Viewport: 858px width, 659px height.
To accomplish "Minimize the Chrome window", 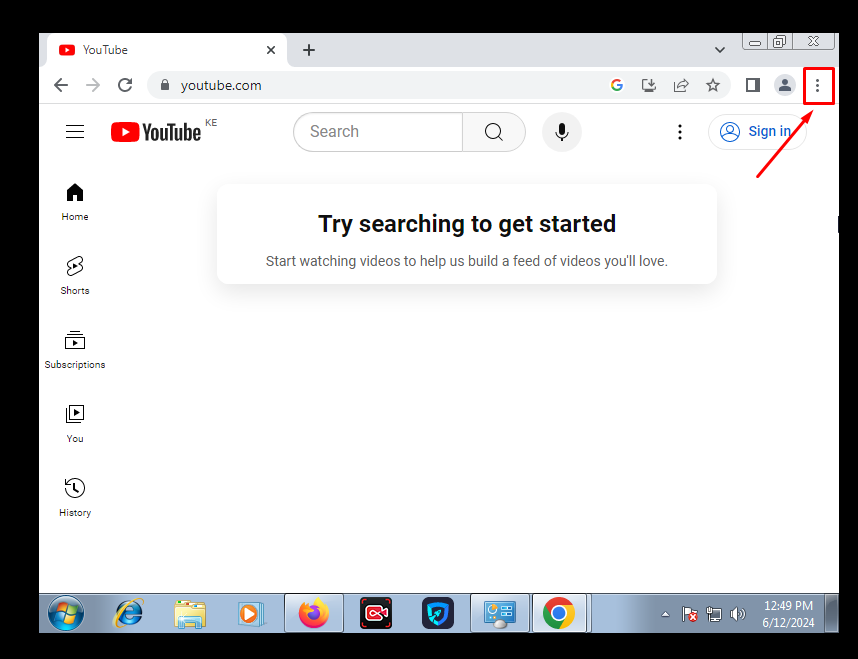I will pyautogui.click(x=755, y=42).
